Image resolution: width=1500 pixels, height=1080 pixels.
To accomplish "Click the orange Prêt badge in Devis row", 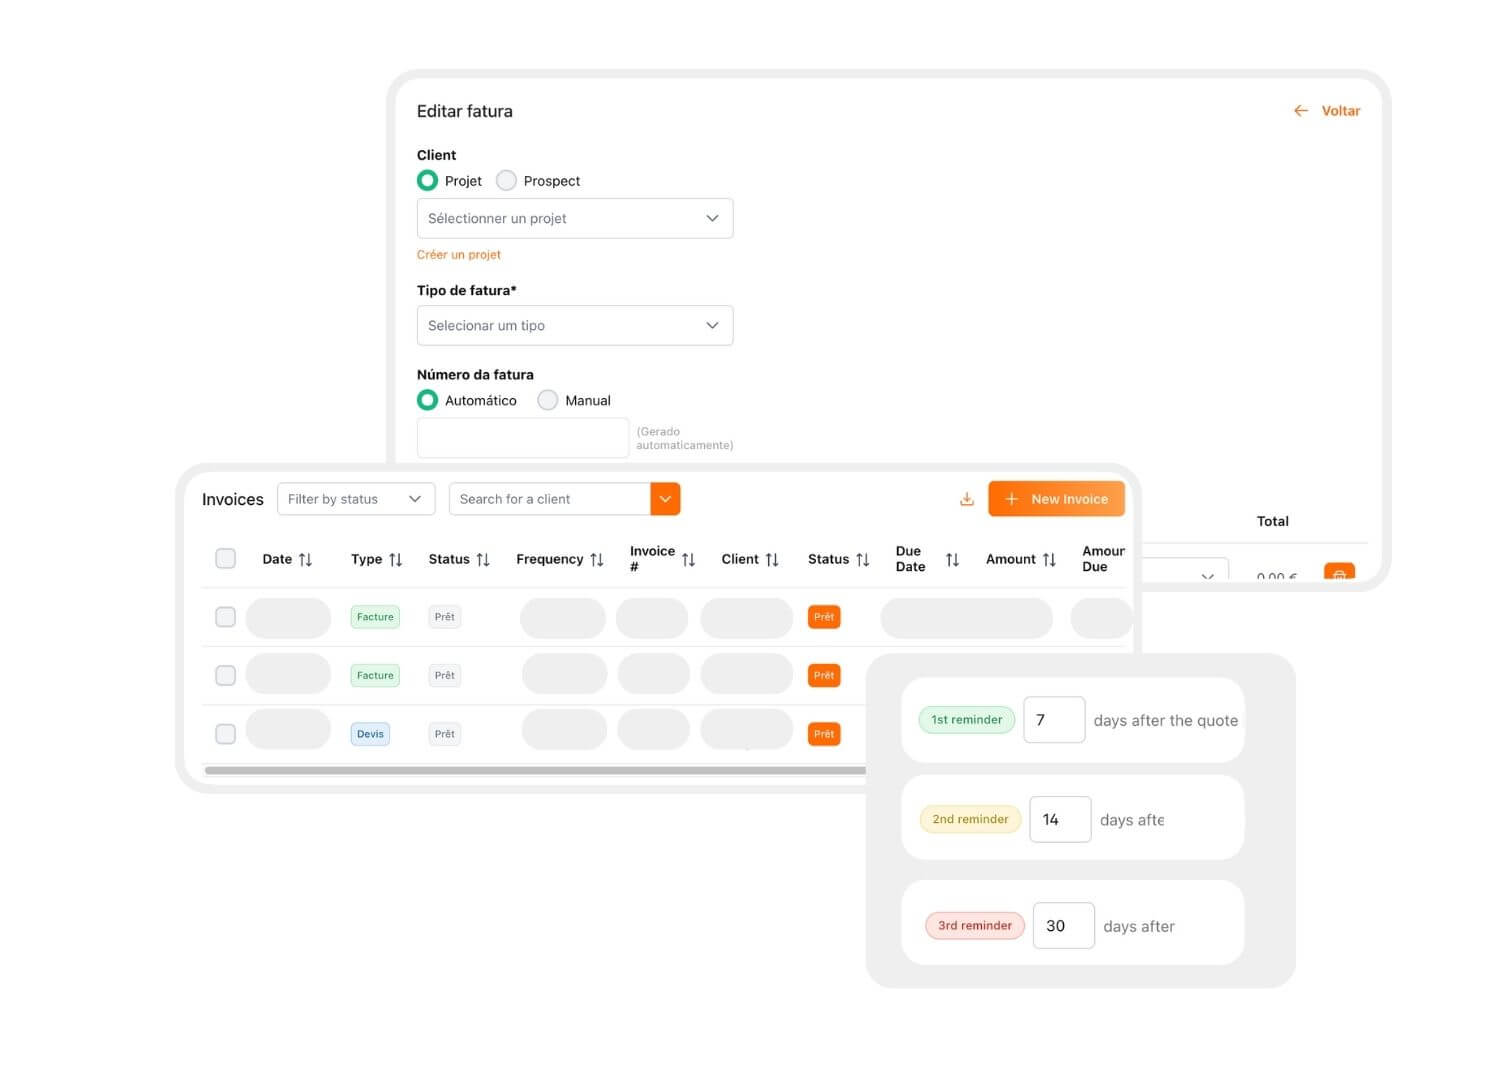I will [x=824, y=734].
